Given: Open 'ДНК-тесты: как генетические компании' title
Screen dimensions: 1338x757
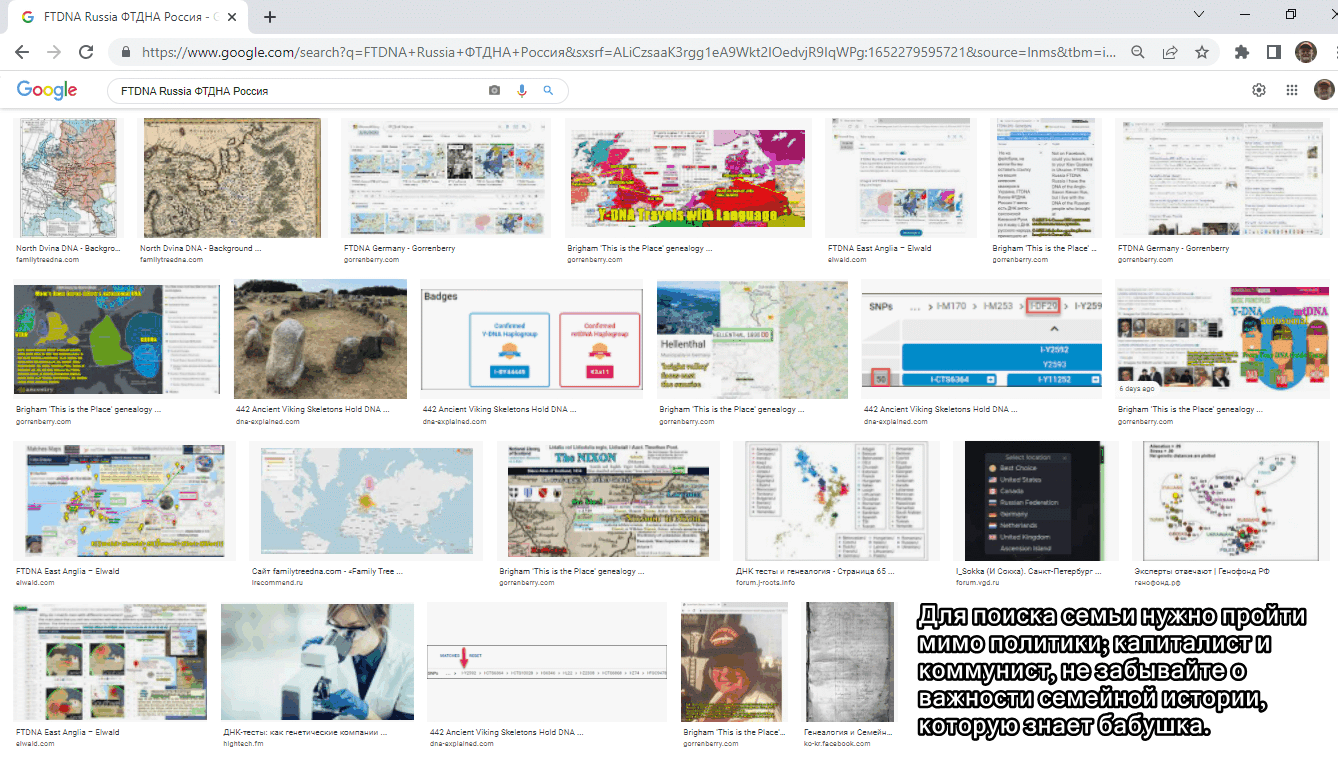Looking at the screenshot, I should (x=304, y=732).
